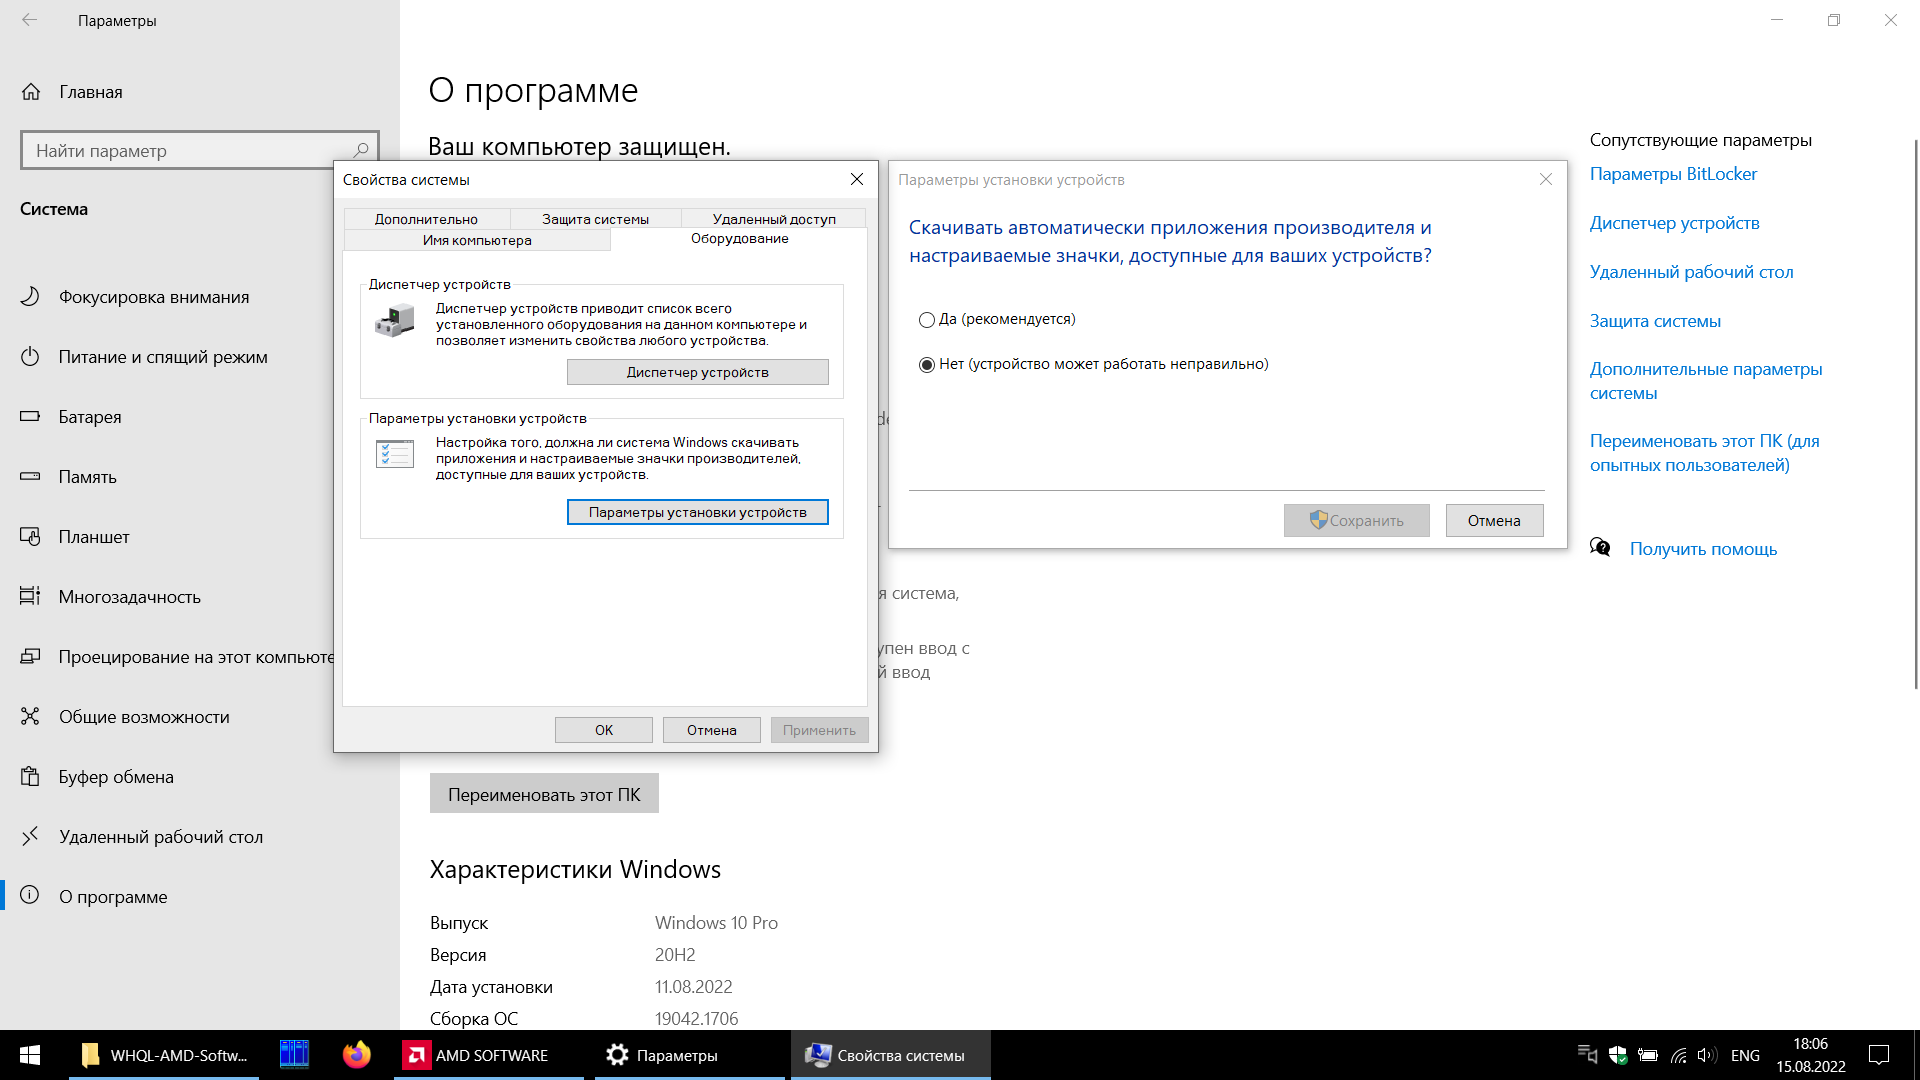Open the Имя компьютера tab
Image resolution: width=1920 pixels, height=1080 pixels.
click(x=477, y=240)
